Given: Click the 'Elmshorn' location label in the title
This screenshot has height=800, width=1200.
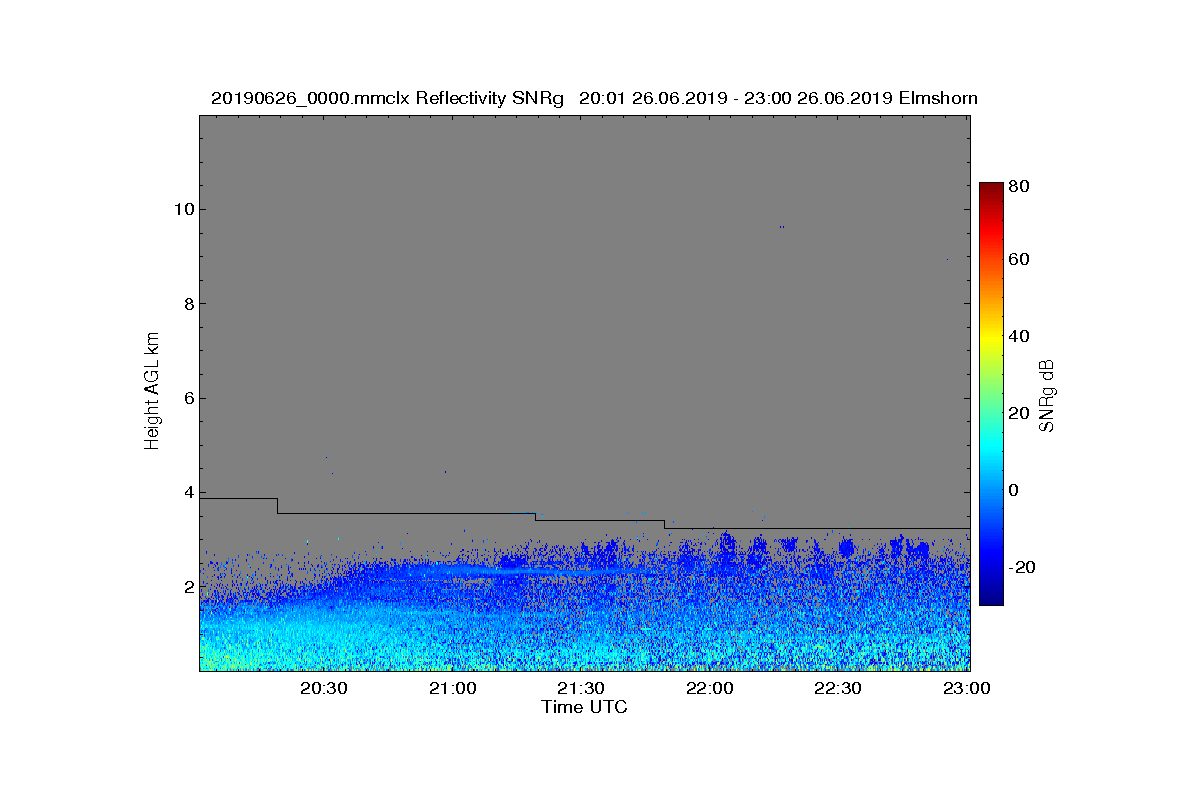Looking at the screenshot, I should coord(938,98).
